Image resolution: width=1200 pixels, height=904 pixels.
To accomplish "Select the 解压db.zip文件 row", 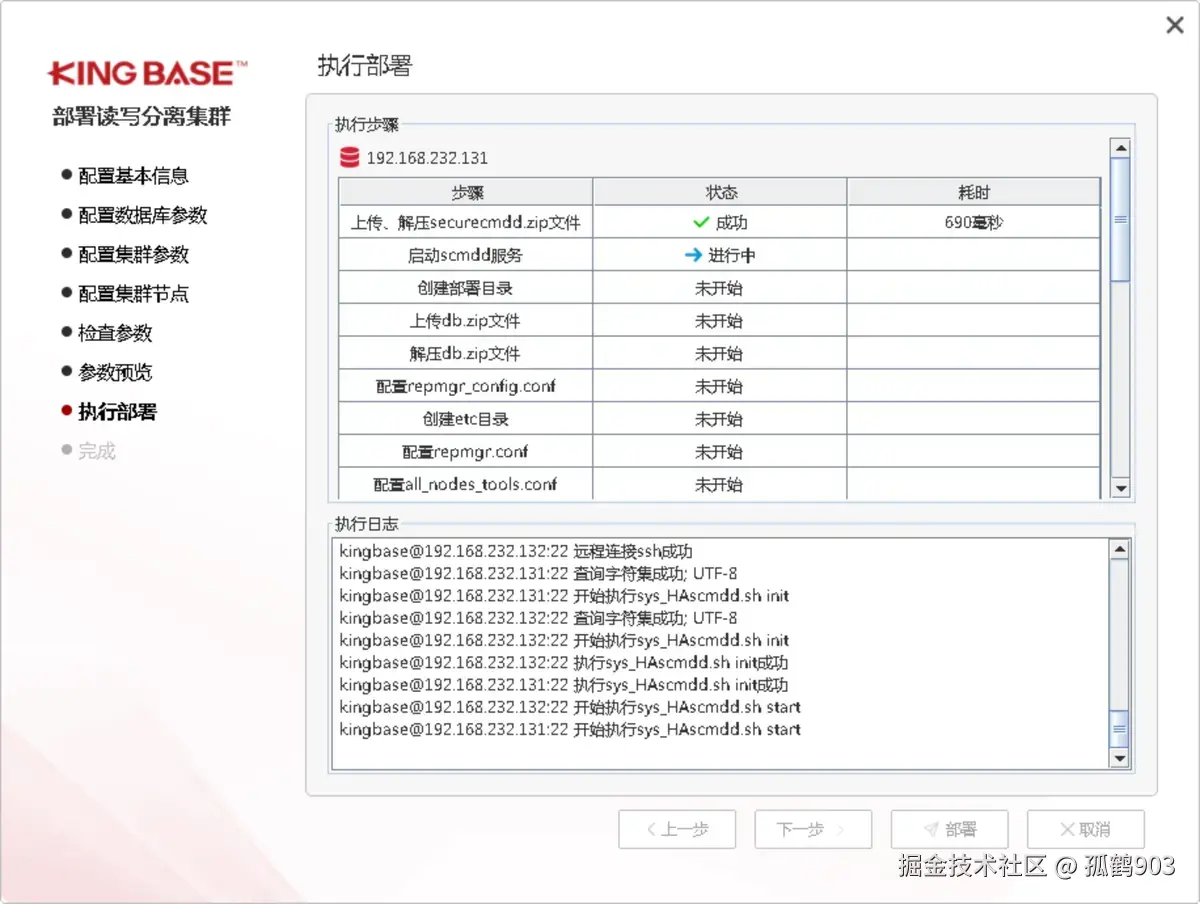I will (719, 353).
